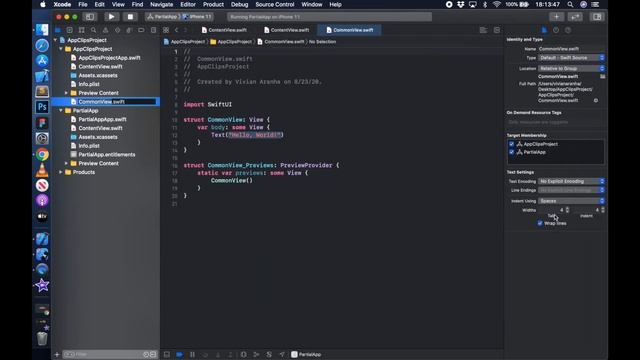
Task: Hide the debug area toggle icon
Action: coord(167,354)
